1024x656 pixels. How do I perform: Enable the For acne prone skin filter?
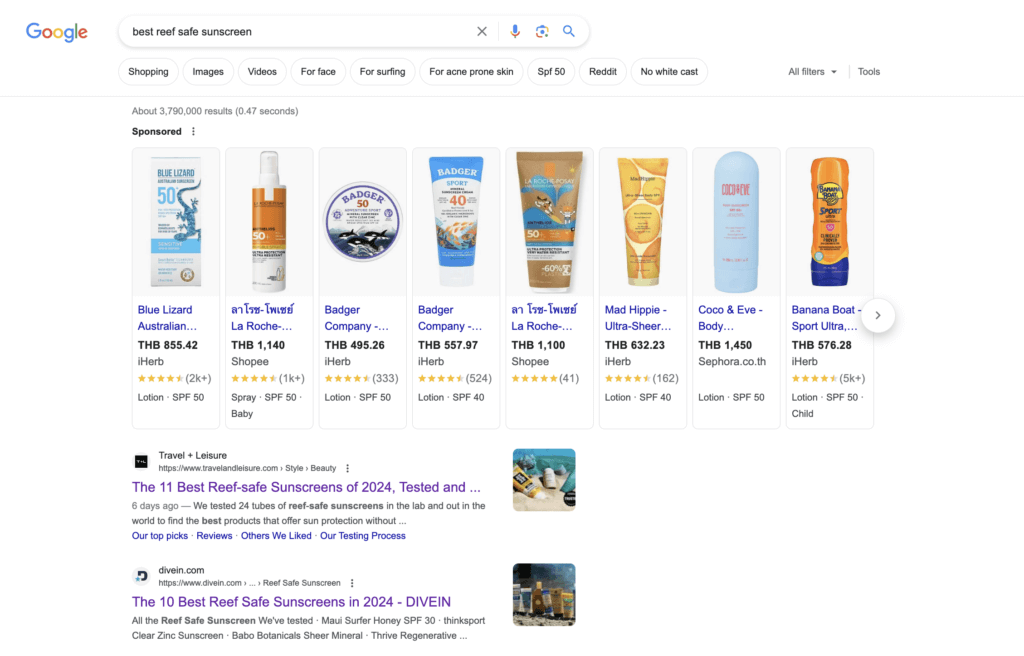click(471, 71)
